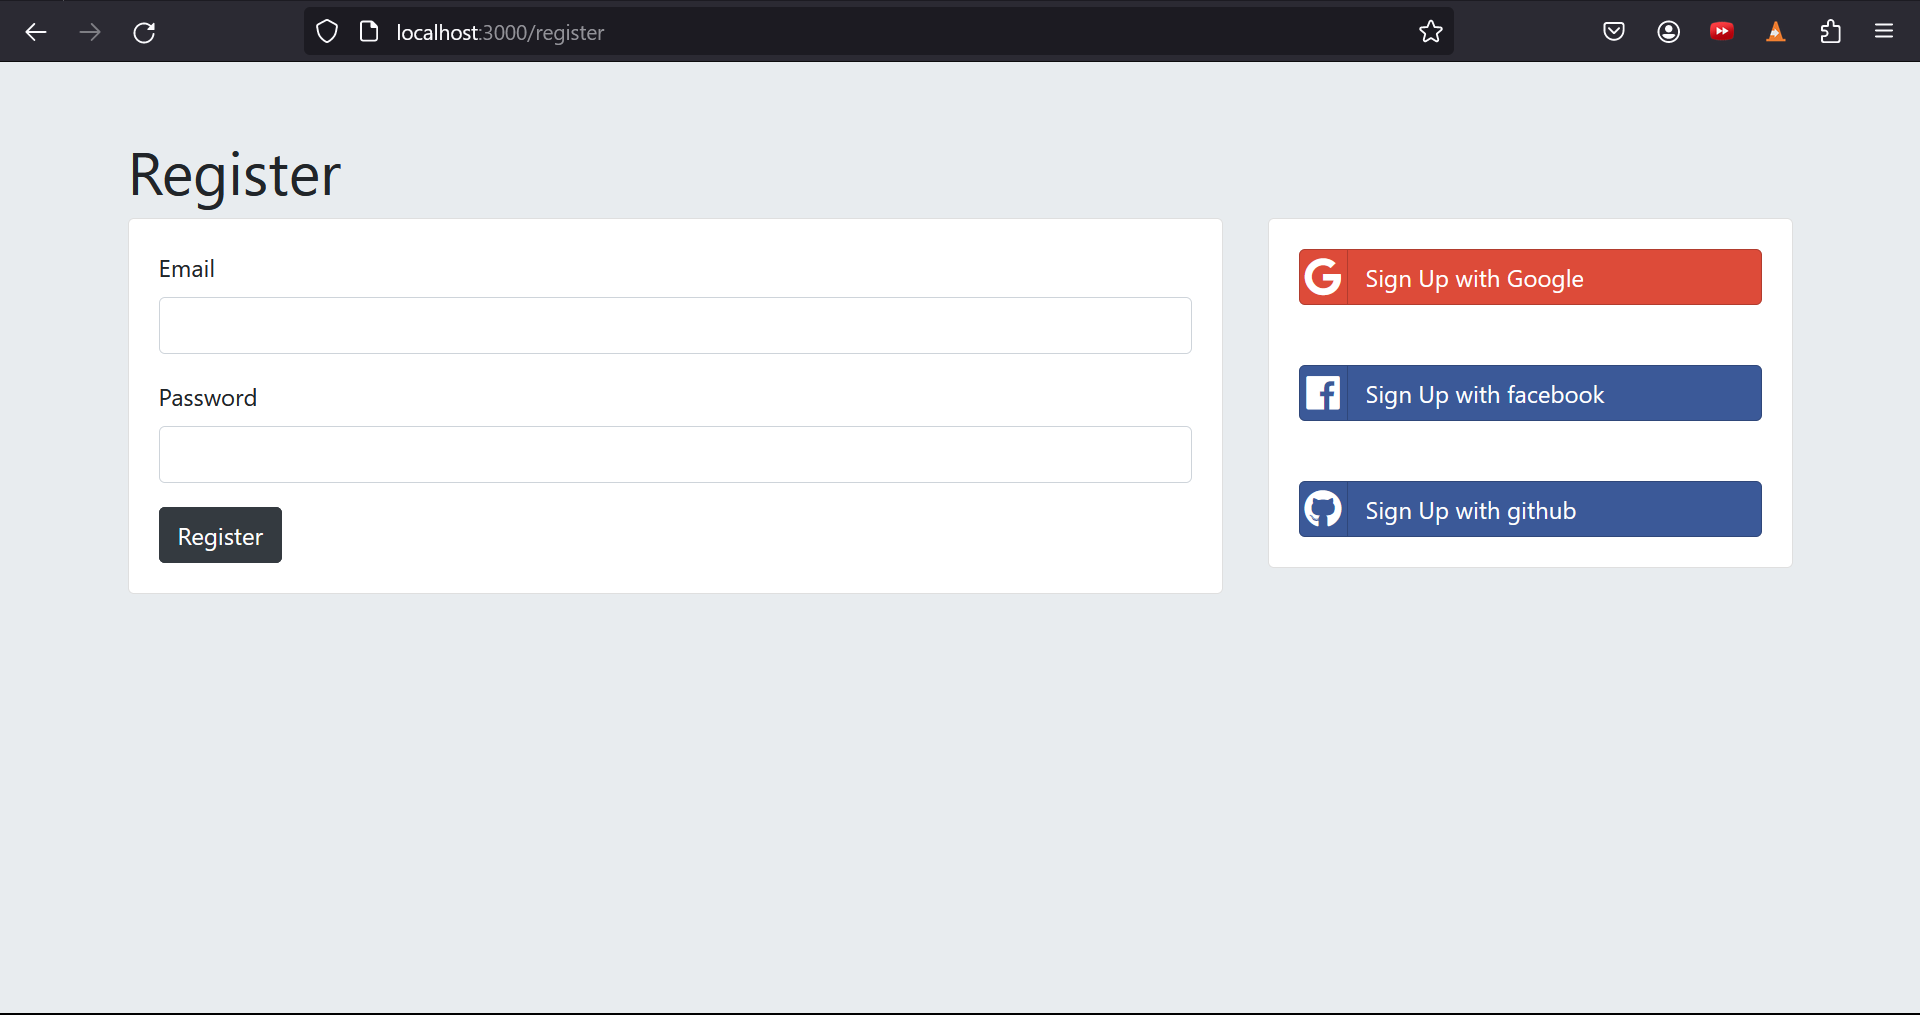Screen dimensions: 1920x1015
Task: Navigate back using the arrow
Action: 36,32
